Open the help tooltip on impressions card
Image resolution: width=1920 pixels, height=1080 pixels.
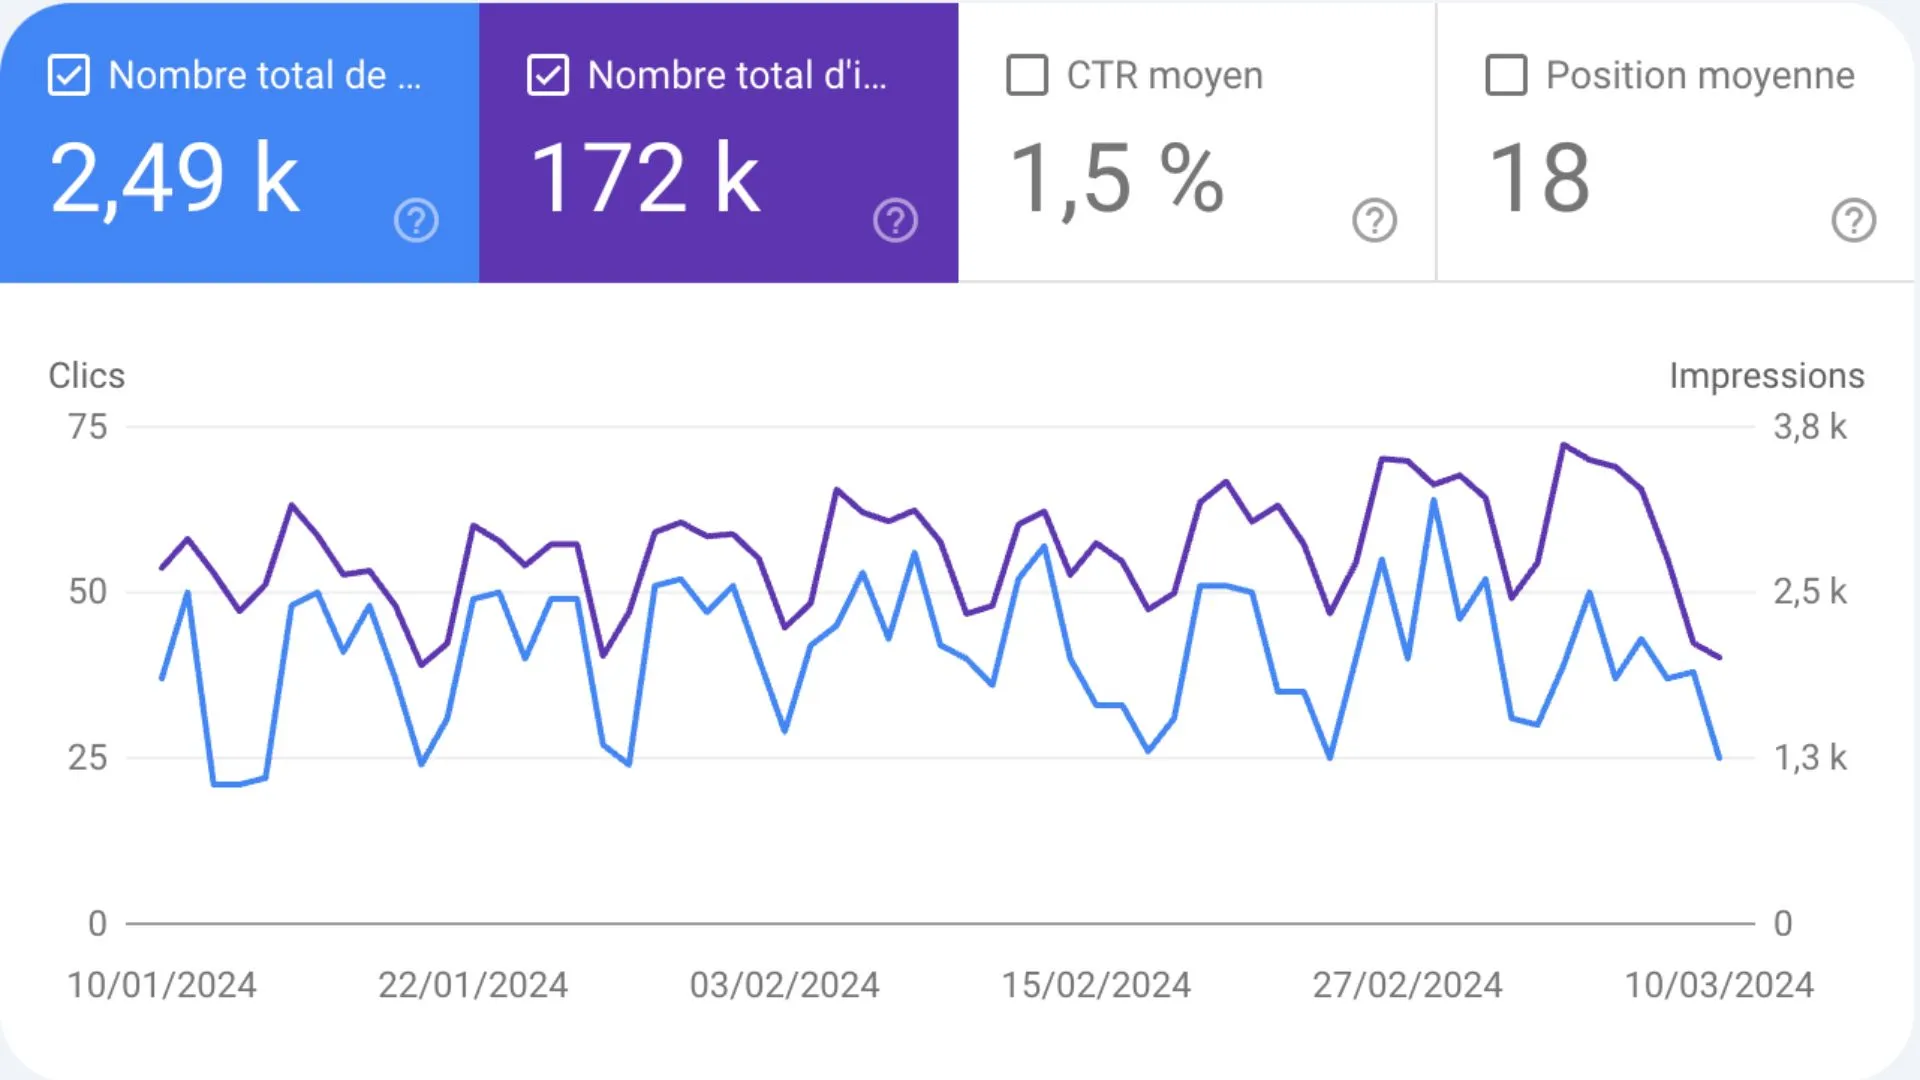coord(895,220)
